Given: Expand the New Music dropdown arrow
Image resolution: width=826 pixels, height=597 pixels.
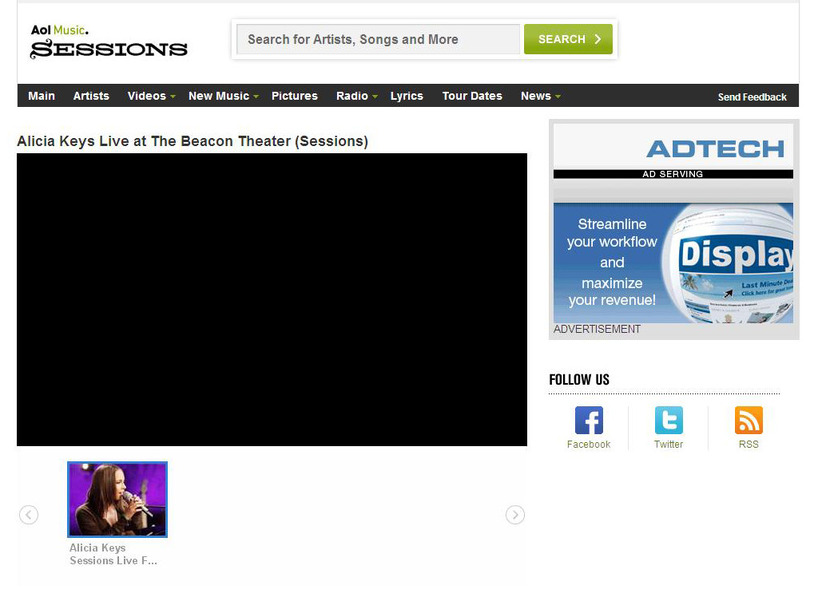Looking at the screenshot, I should pos(256,96).
